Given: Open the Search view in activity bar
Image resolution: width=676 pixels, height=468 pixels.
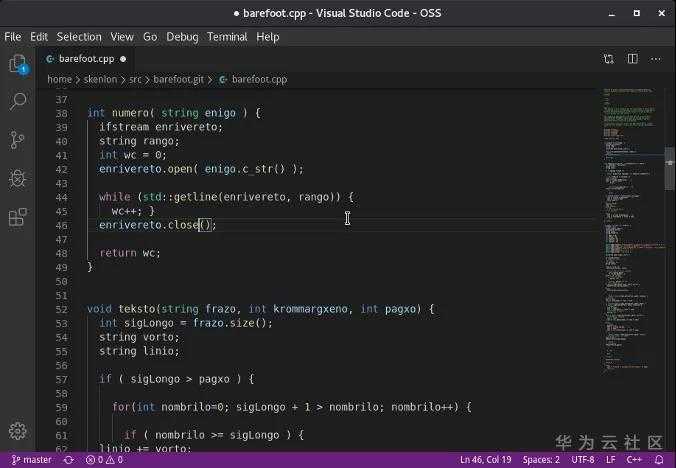Looking at the screenshot, I should point(18,102).
